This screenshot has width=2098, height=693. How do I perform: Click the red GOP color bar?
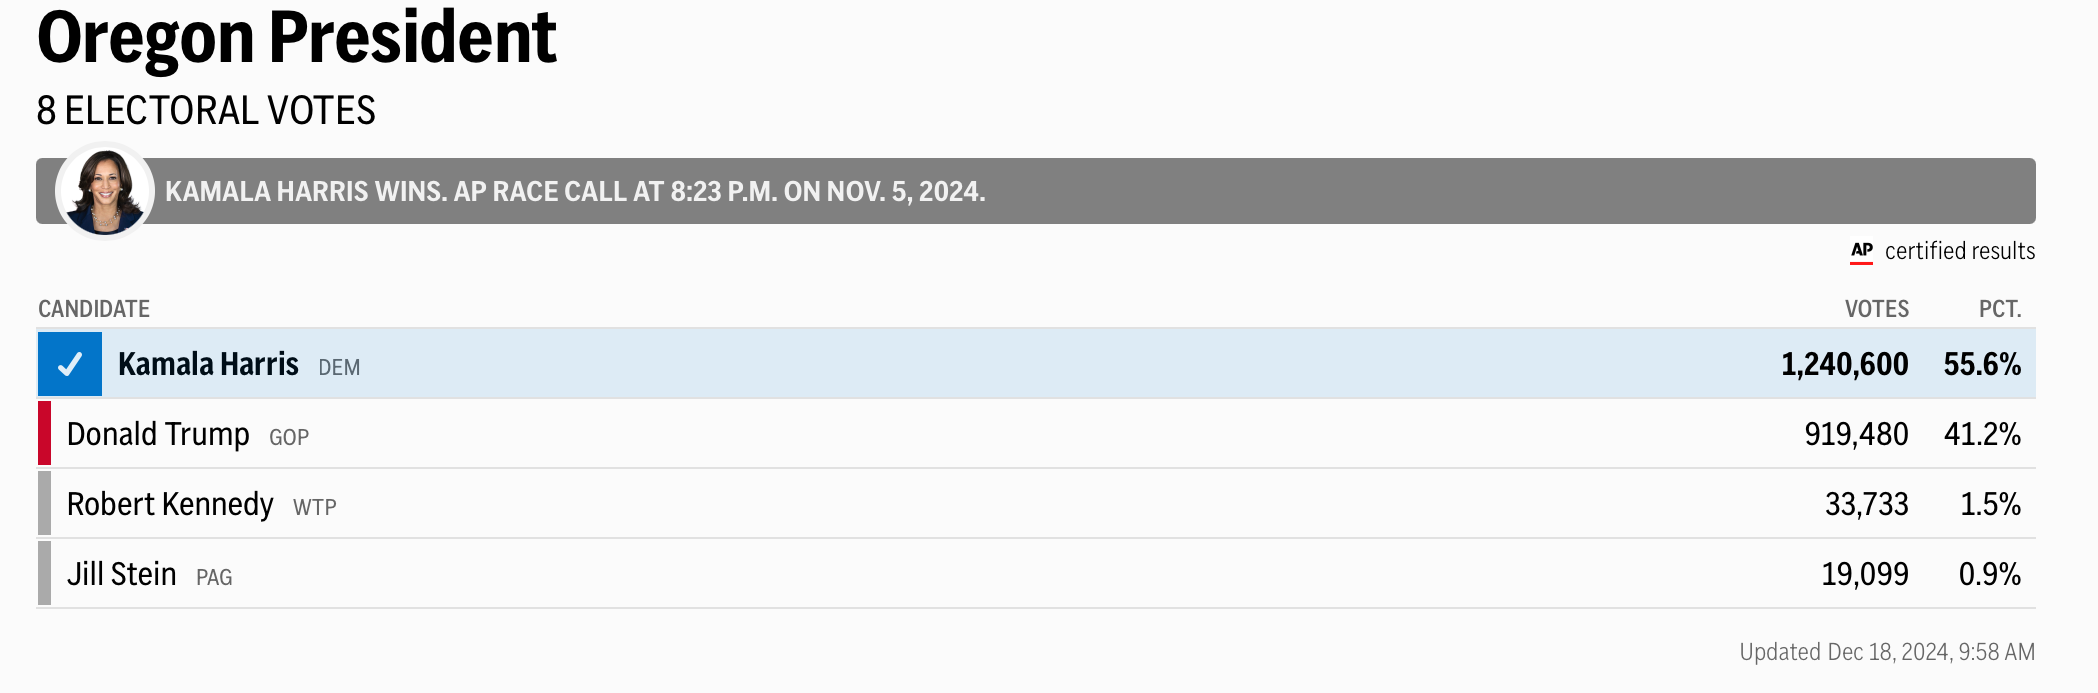(44, 434)
